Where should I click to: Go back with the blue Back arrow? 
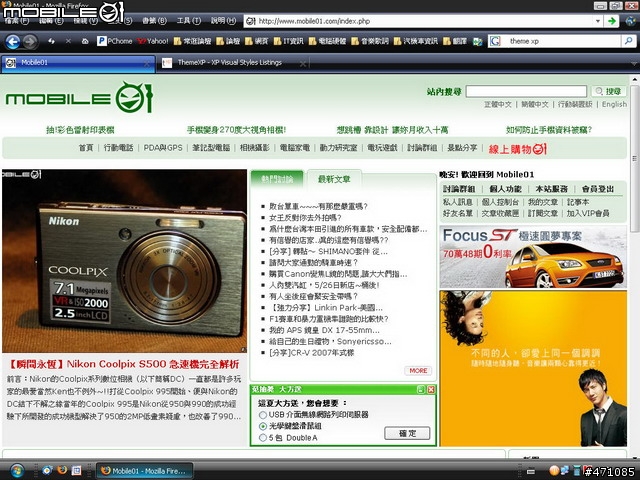coord(13,42)
